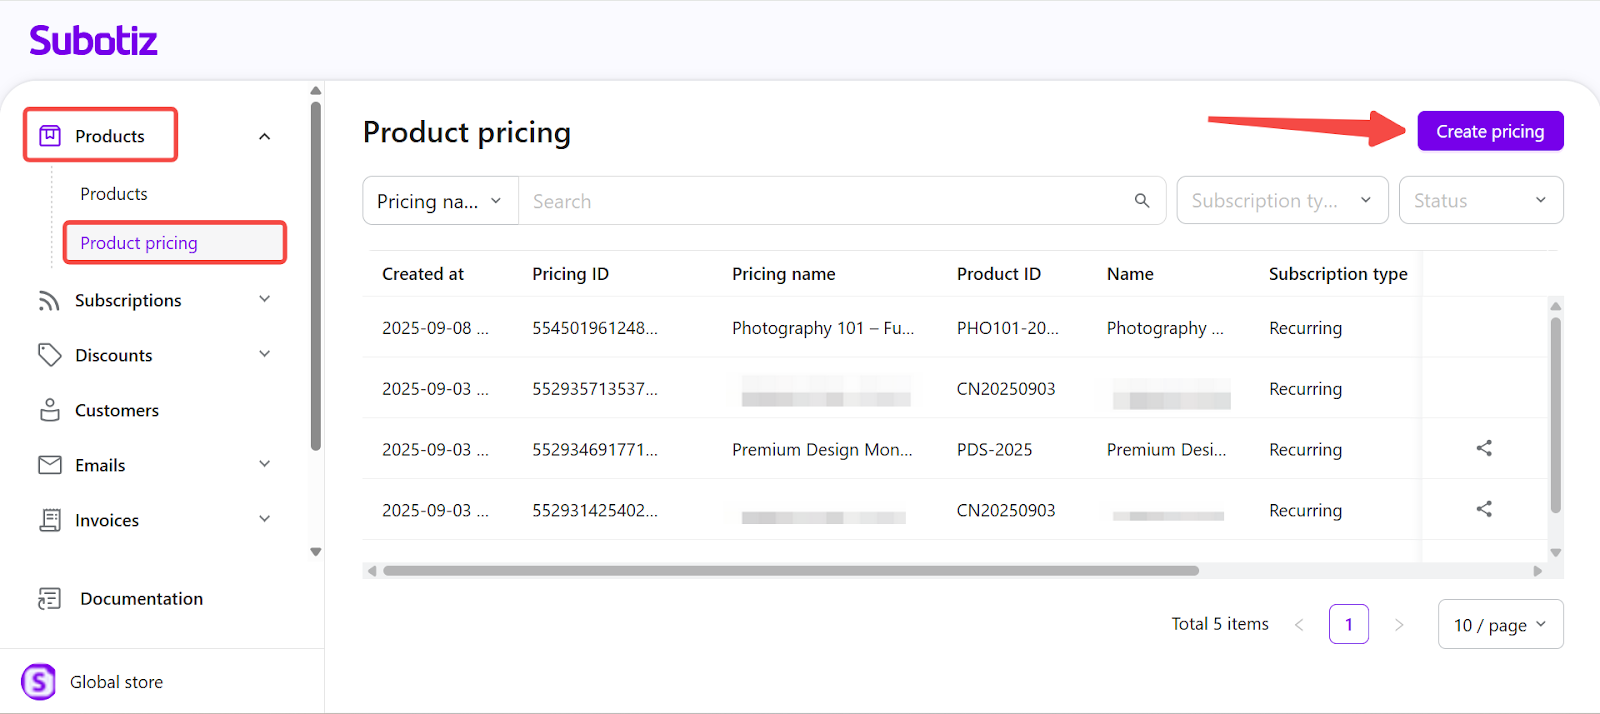Share the Premium Design Monthly pricing row
This screenshot has width=1600, height=714.
click(1484, 448)
